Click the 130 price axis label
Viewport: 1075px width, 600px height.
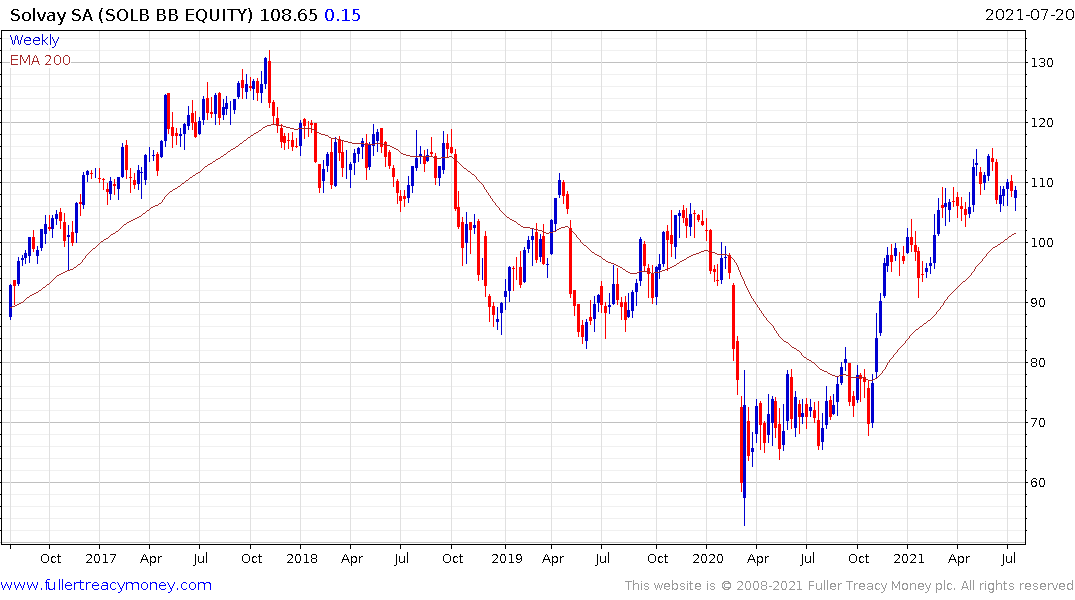pos(1042,62)
